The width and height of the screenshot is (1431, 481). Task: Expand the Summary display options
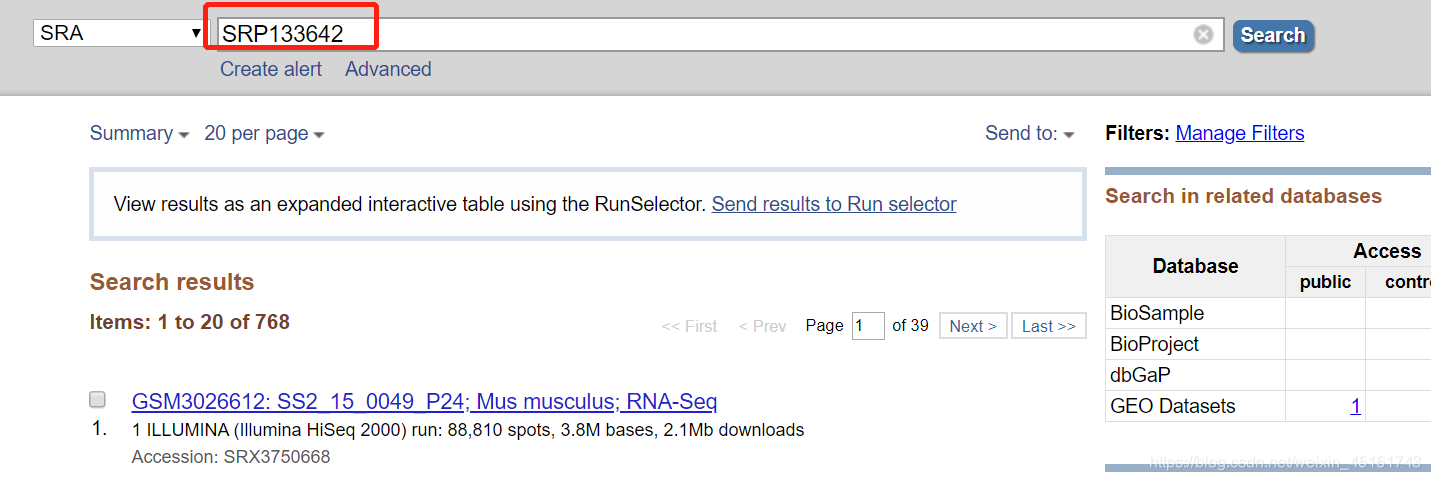click(139, 133)
